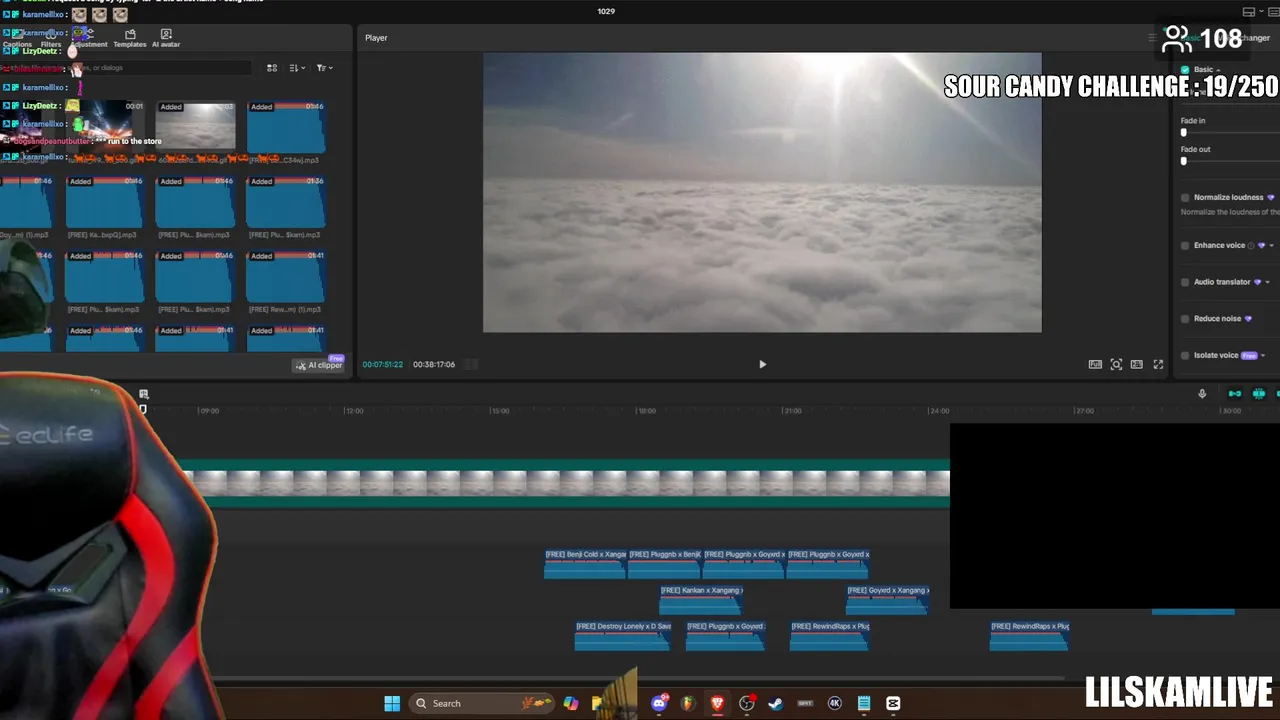This screenshot has height=720, width=1280.
Task: Click the taskbar Search box
Action: (x=484, y=703)
